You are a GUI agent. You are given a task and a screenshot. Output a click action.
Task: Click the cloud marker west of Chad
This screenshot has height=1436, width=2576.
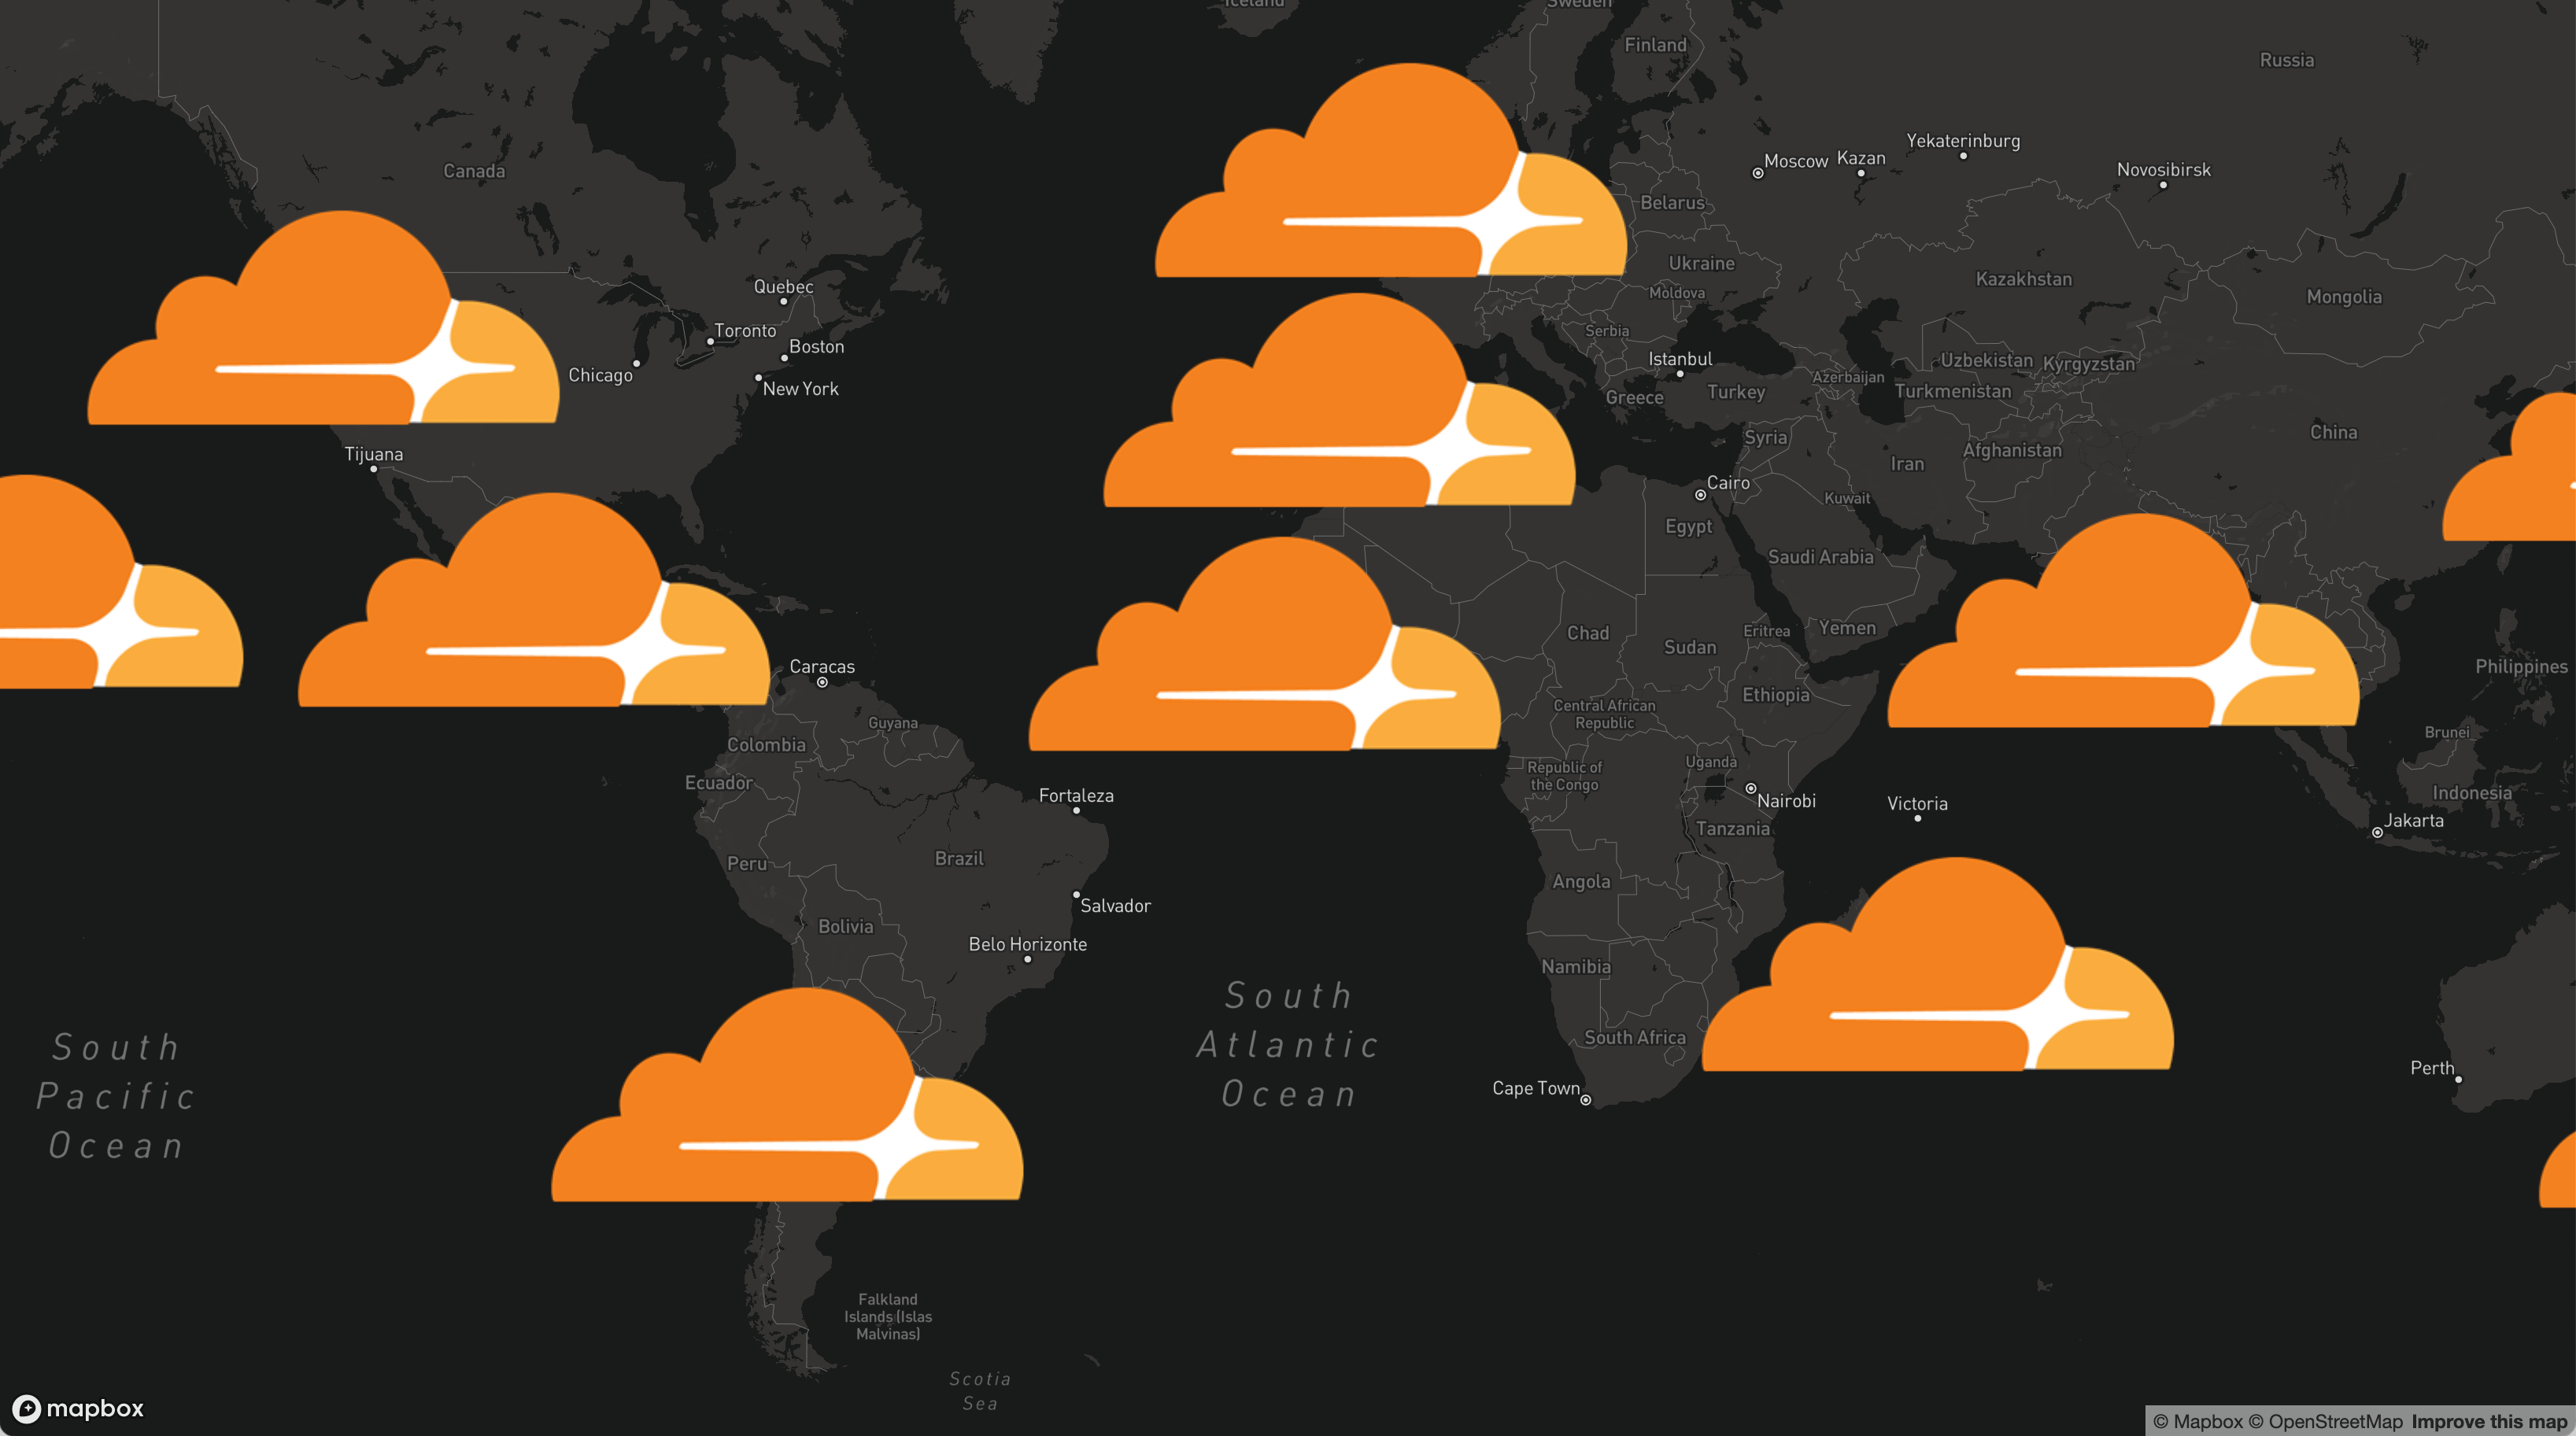coord(1265,644)
